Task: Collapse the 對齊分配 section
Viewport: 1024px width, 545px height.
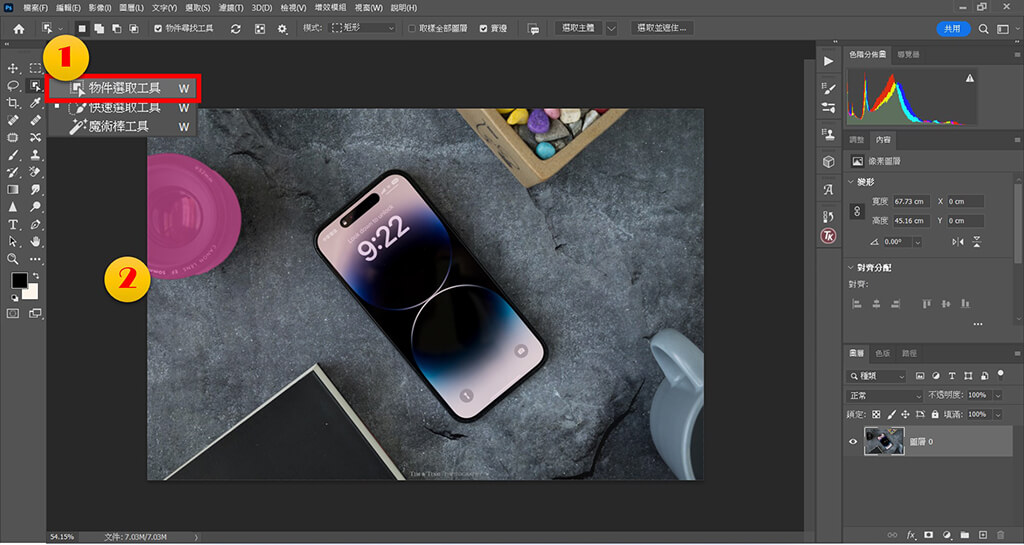Action: 850,268
